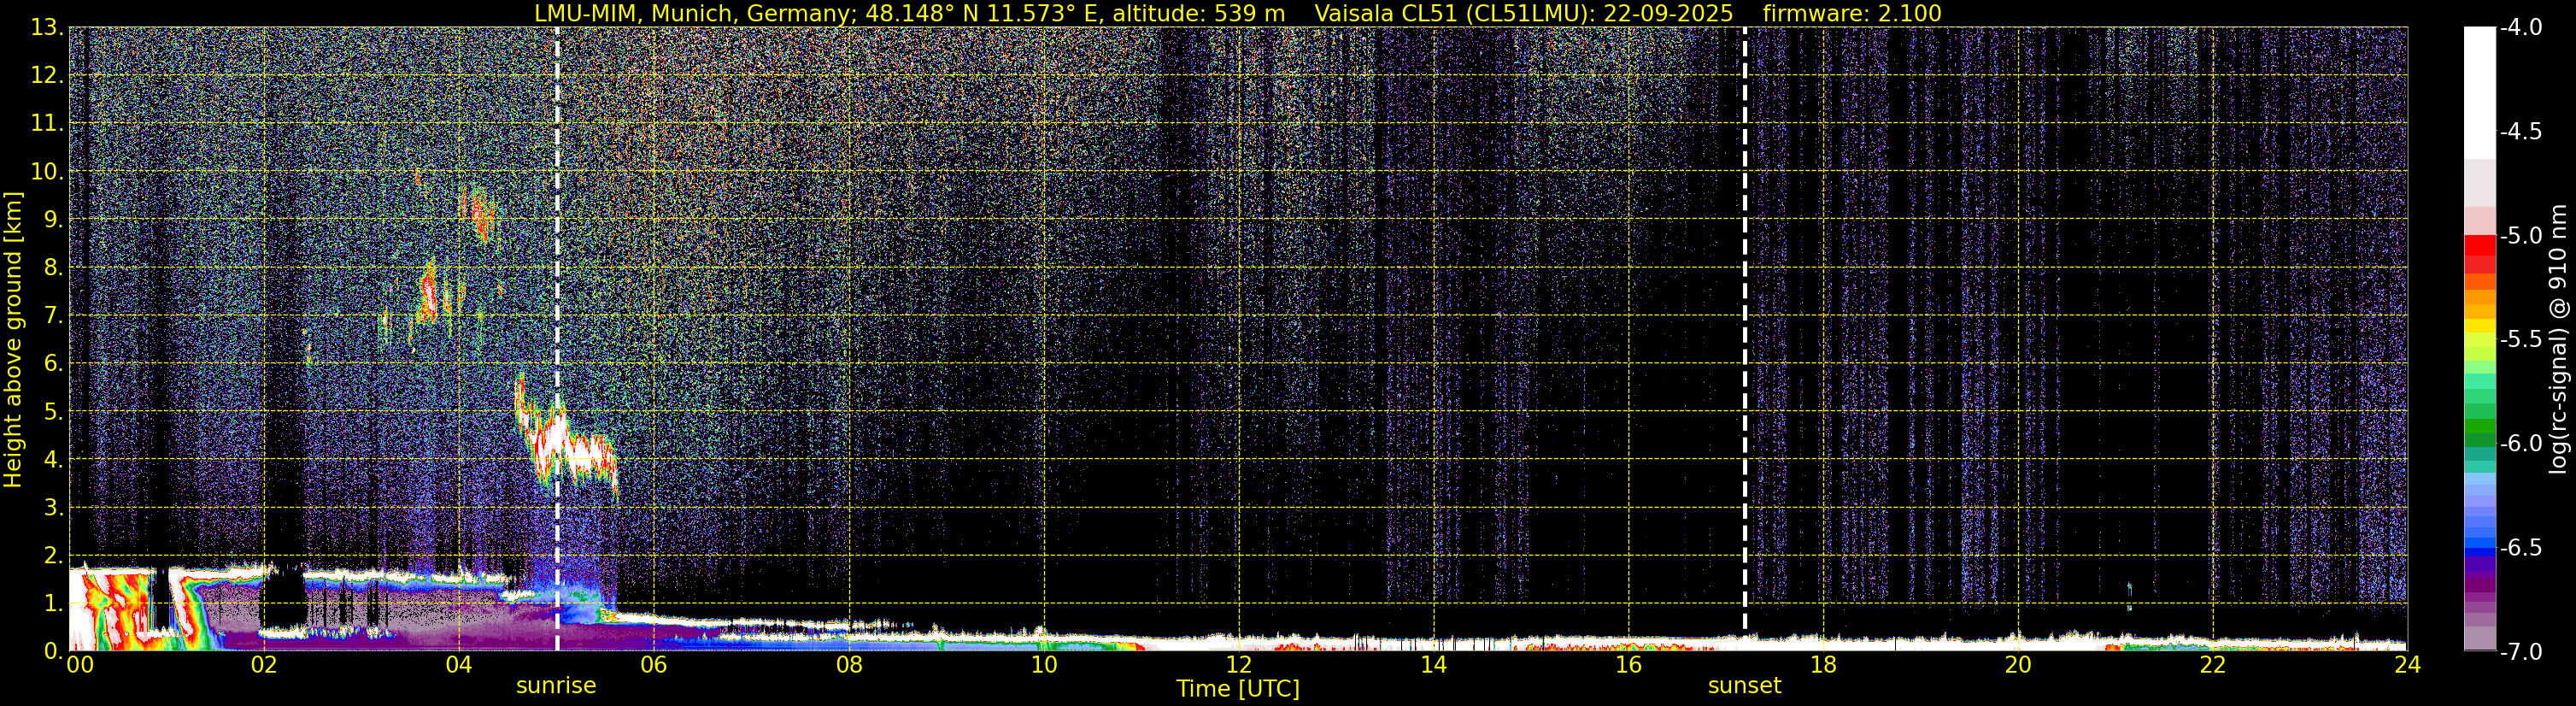Click the 12 tick label on the time axis

pyautogui.click(x=1238, y=665)
